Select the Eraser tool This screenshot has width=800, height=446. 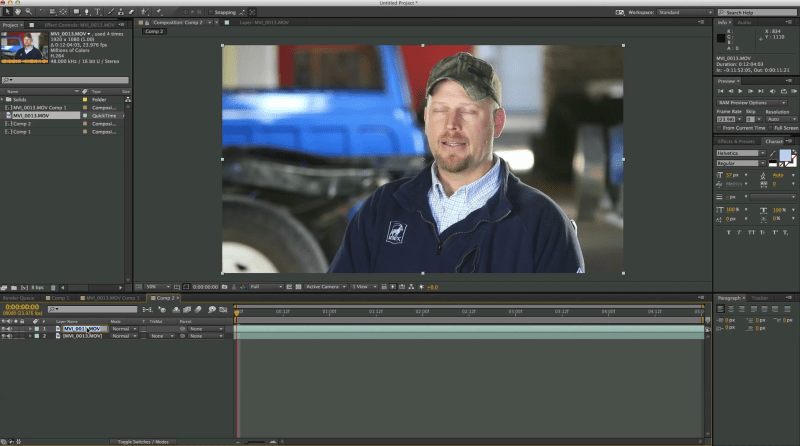(131, 11)
